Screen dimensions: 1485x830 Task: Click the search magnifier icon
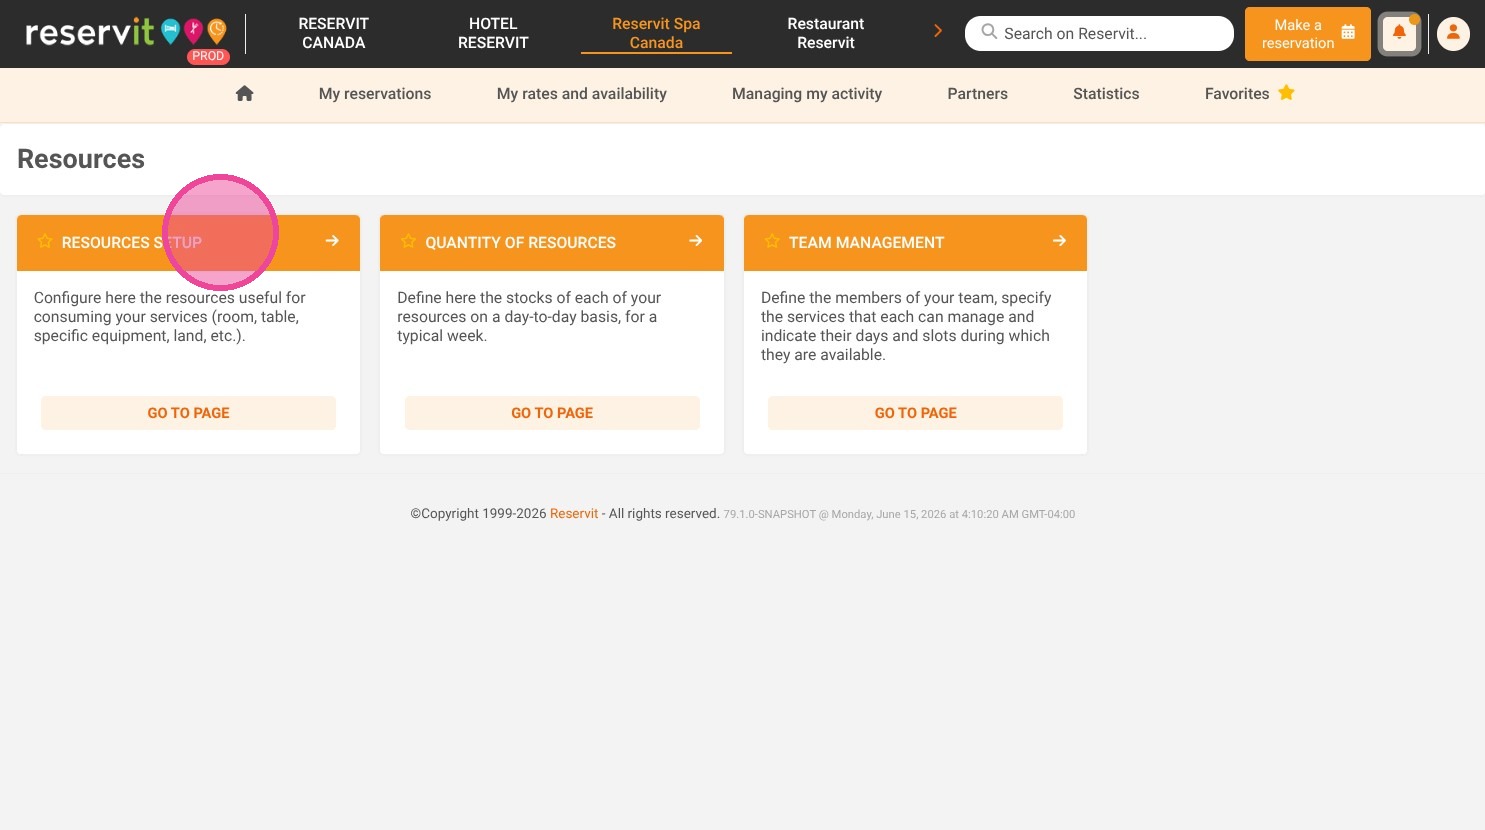click(989, 32)
